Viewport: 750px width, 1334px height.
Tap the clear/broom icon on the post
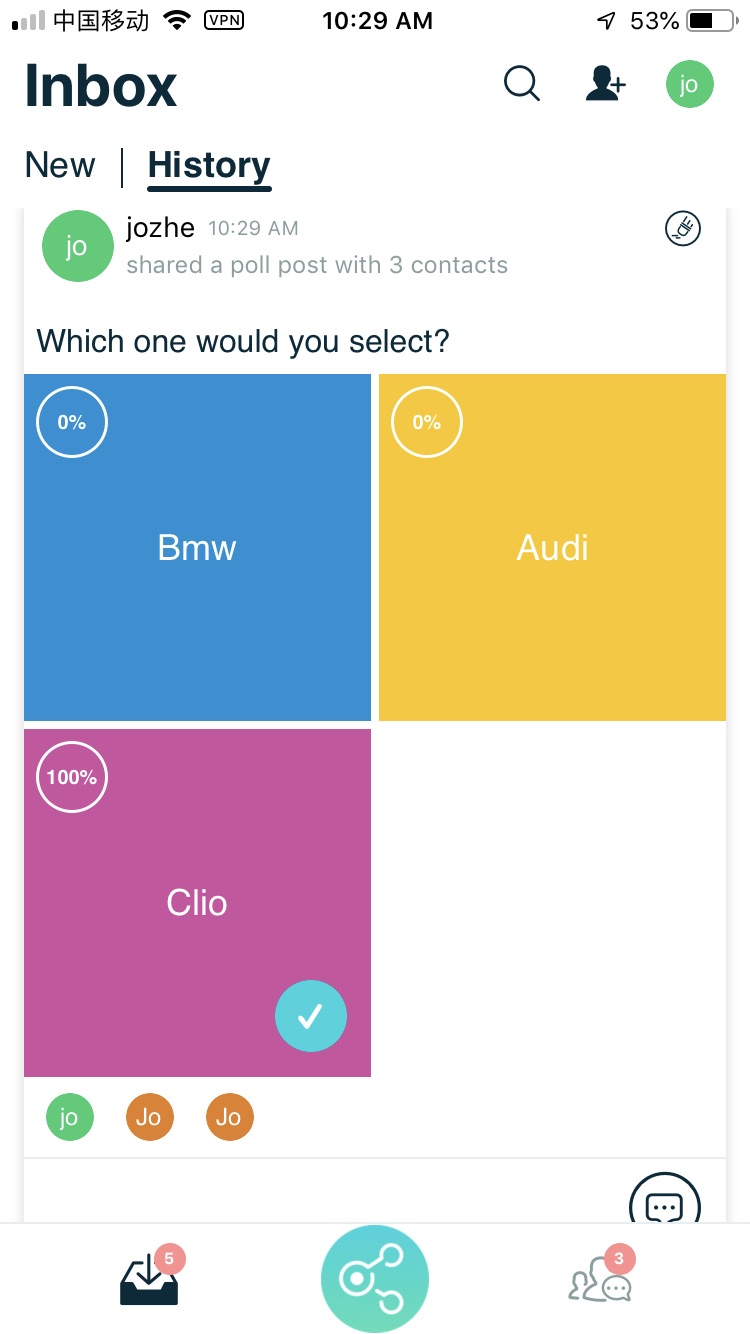point(683,229)
